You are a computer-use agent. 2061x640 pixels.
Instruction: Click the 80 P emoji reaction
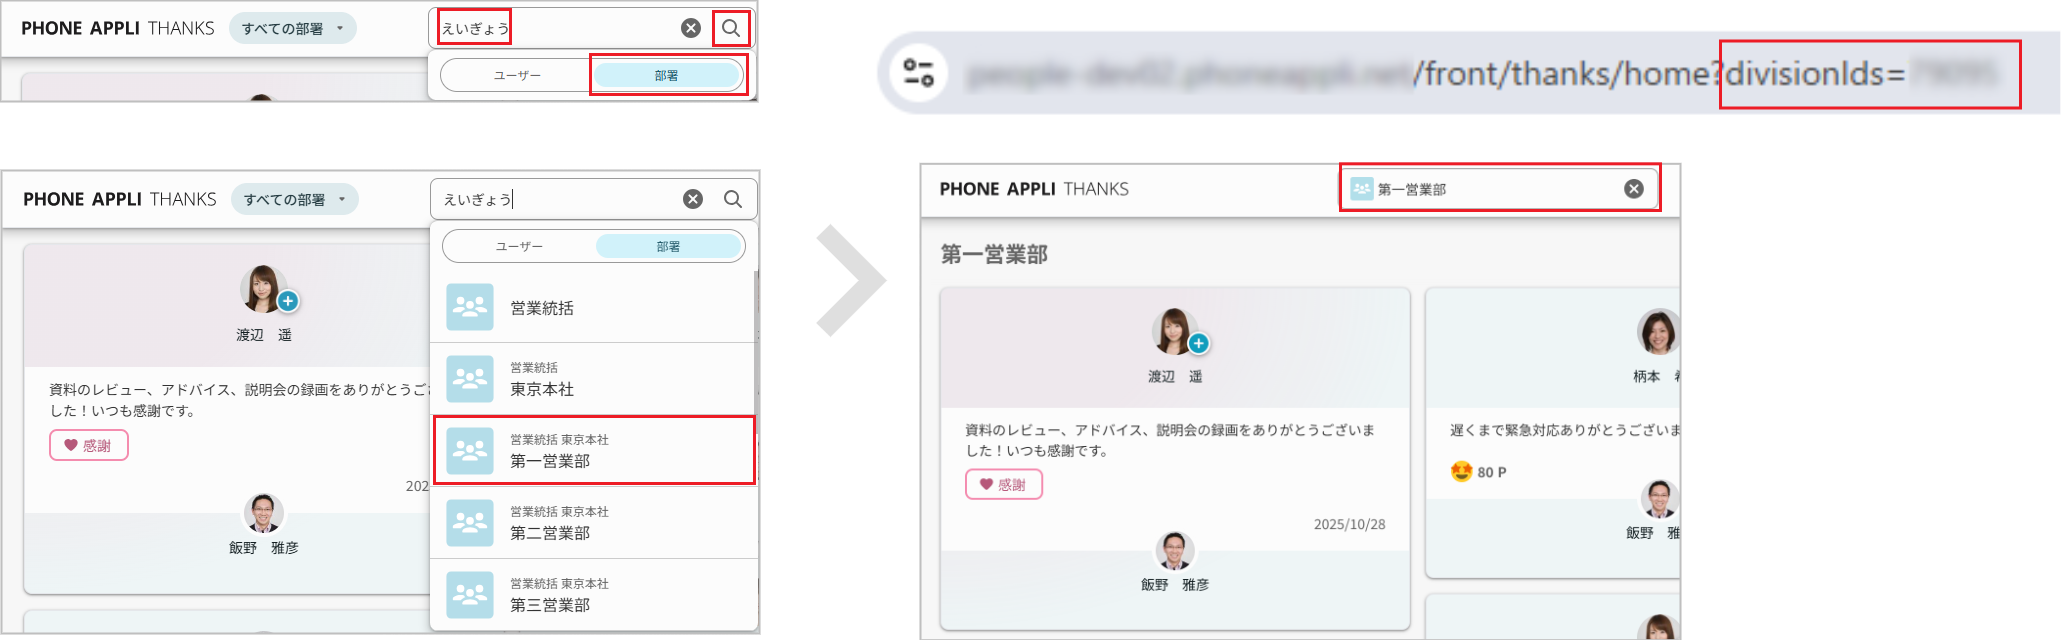pyautogui.click(x=1462, y=471)
